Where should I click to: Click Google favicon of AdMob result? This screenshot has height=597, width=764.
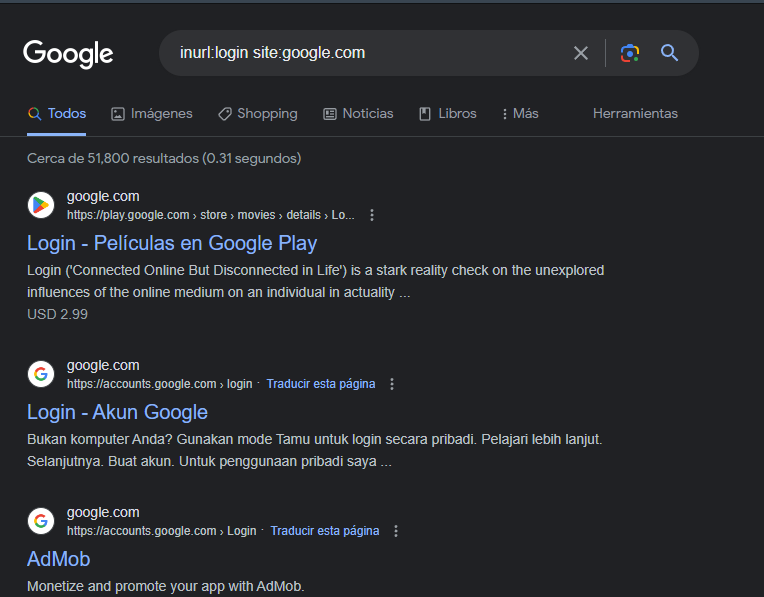point(41,521)
